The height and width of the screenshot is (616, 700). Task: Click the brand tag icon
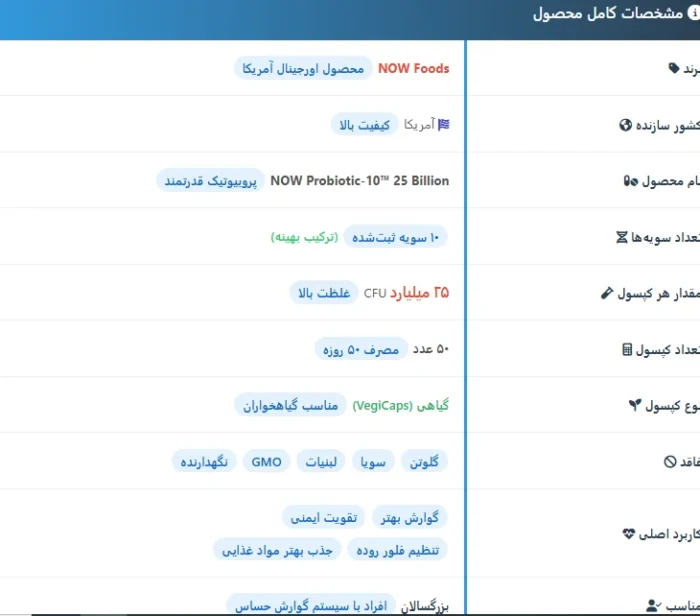674,68
